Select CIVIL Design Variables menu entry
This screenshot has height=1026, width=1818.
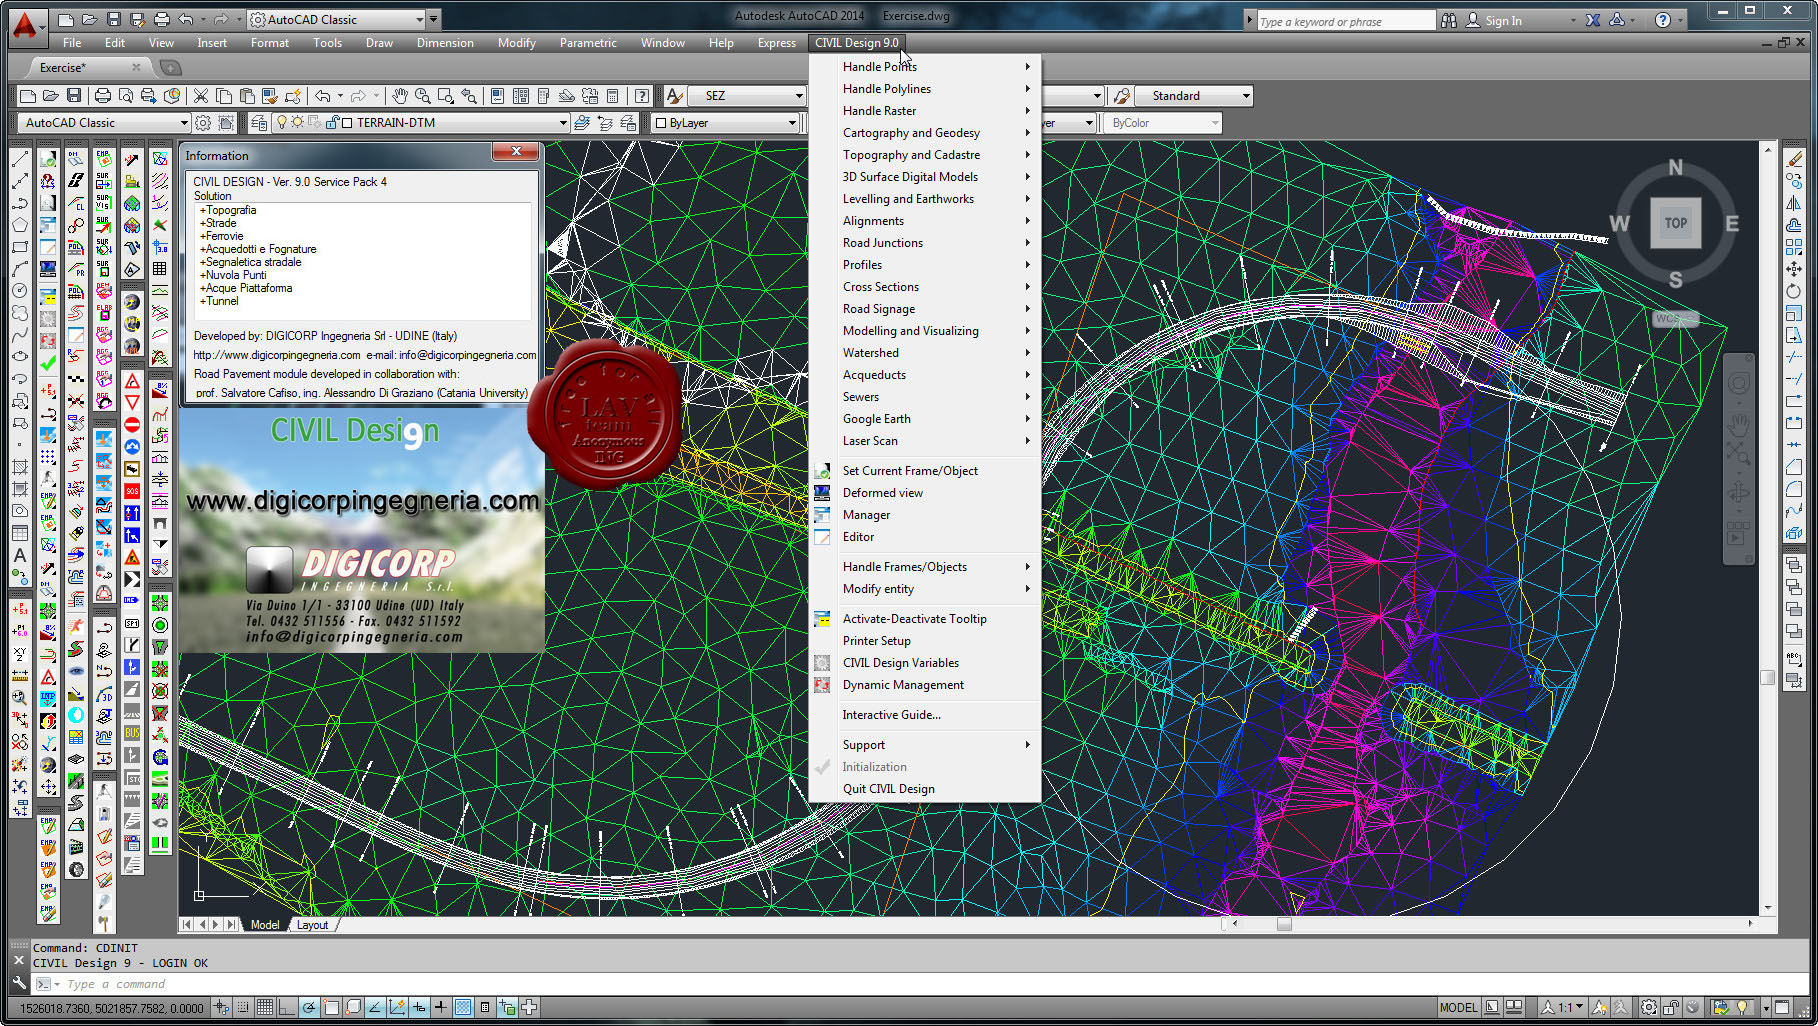pyautogui.click(x=925, y=663)
